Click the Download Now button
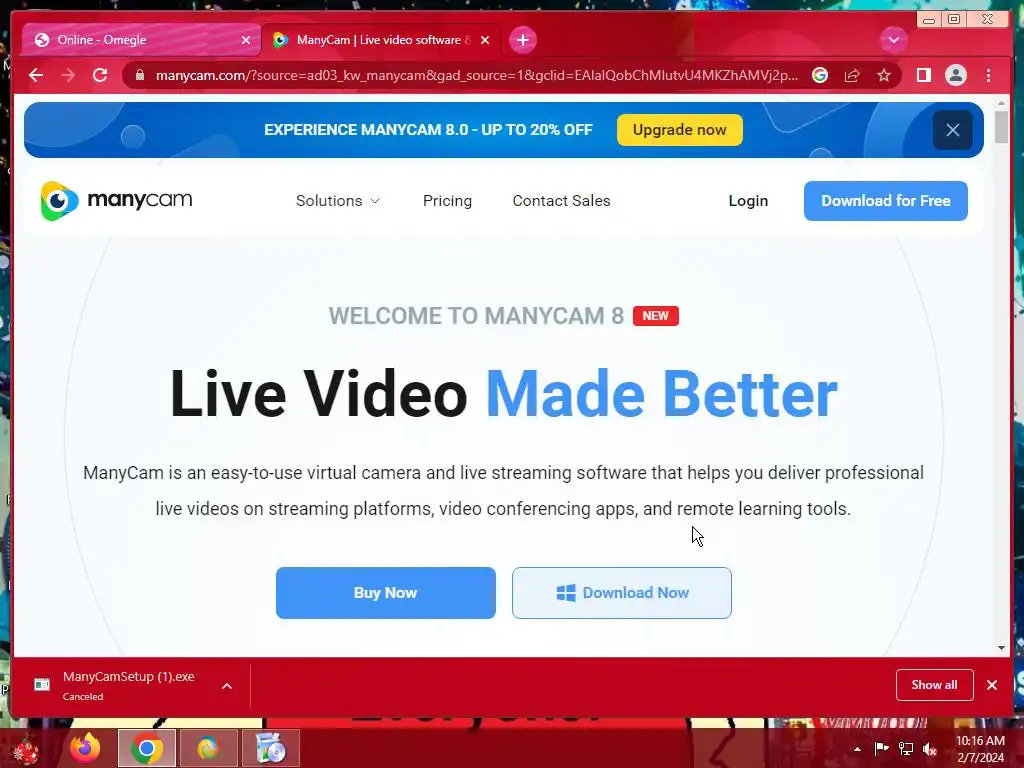Image resolution: width=1024 pixels, height=768 pixels. (622, 593)
